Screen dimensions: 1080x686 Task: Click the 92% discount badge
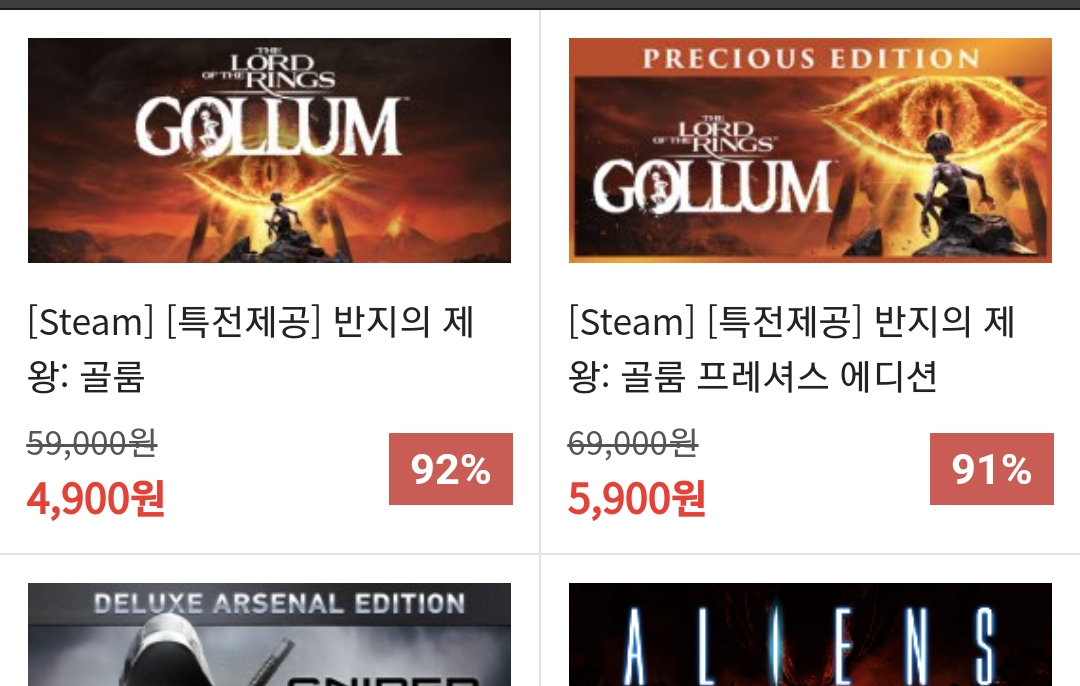coord(450,469)
